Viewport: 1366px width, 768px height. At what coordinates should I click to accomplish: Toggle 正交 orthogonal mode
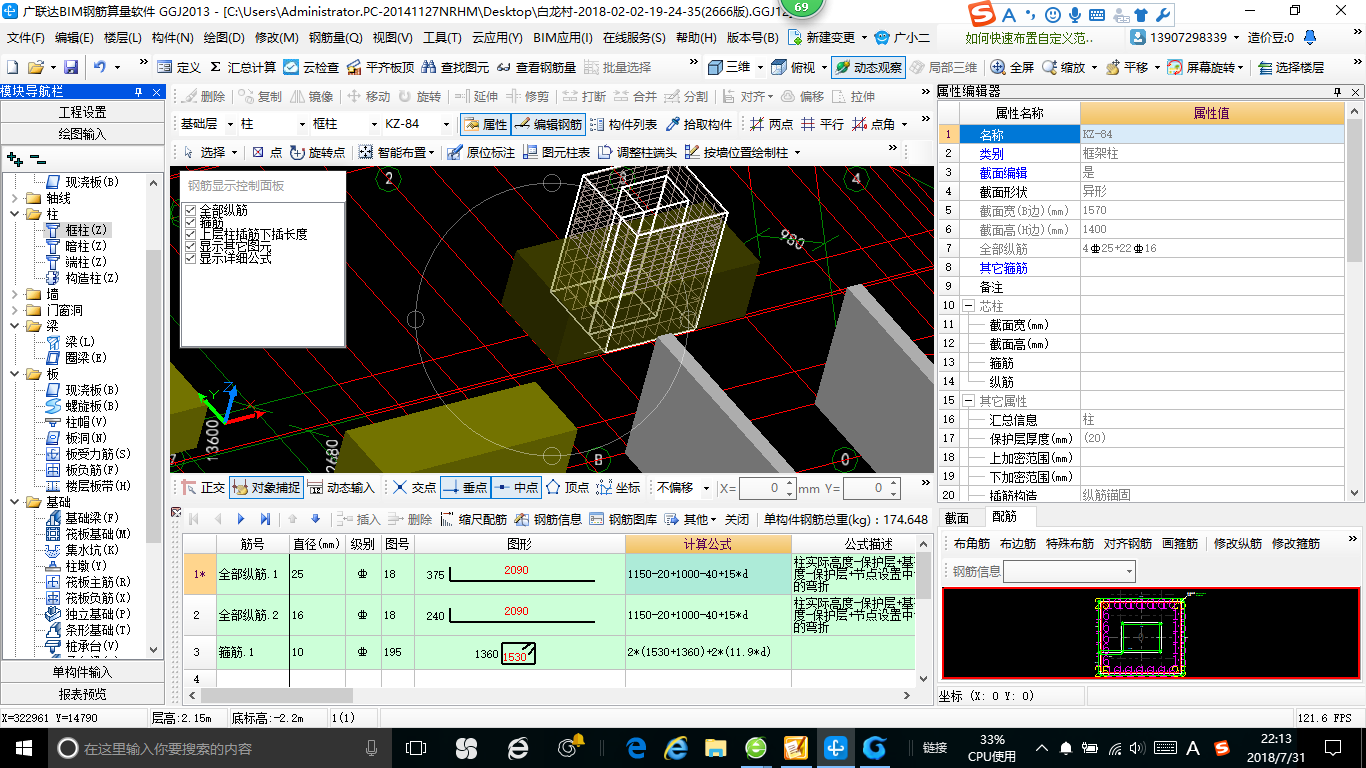point(203,487)
